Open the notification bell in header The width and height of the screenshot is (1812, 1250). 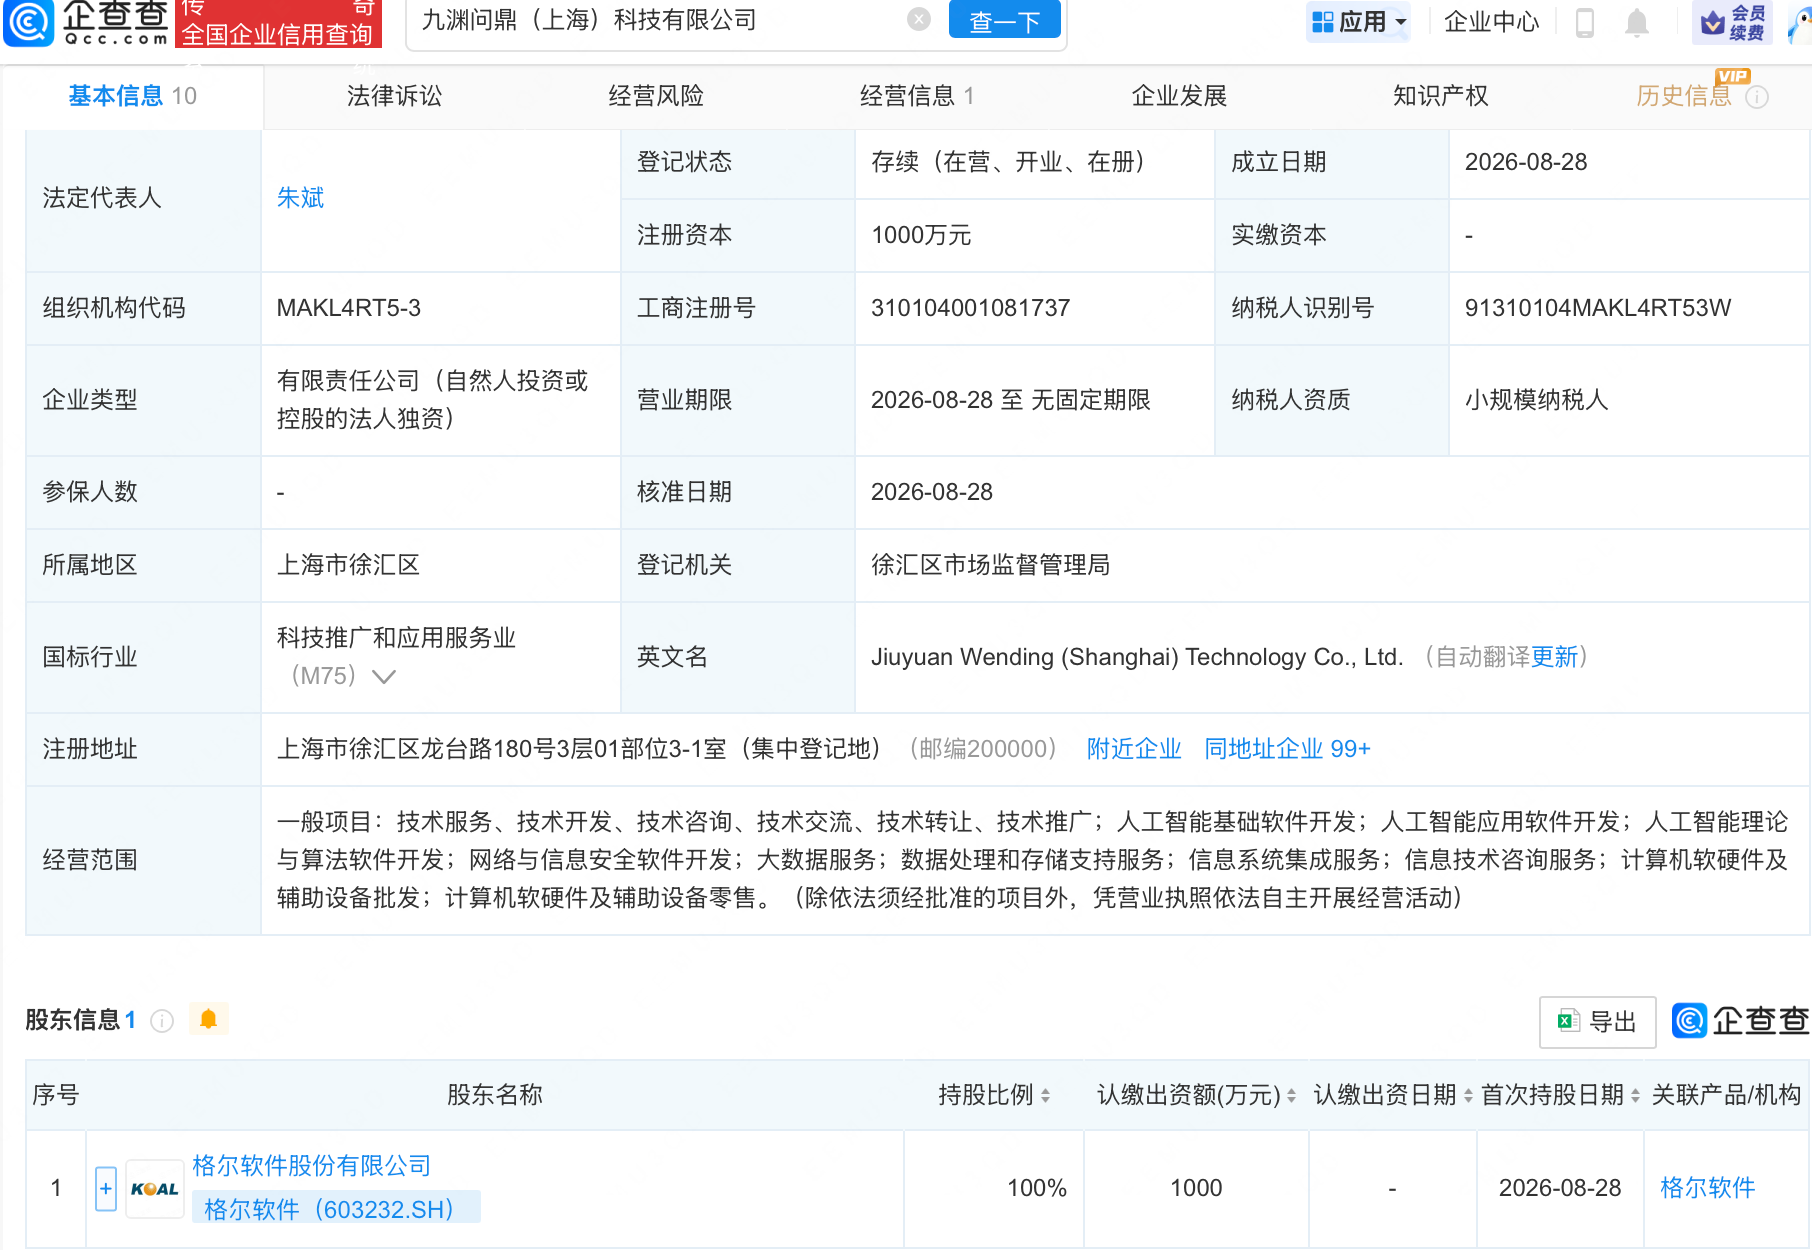(1636, 22)
